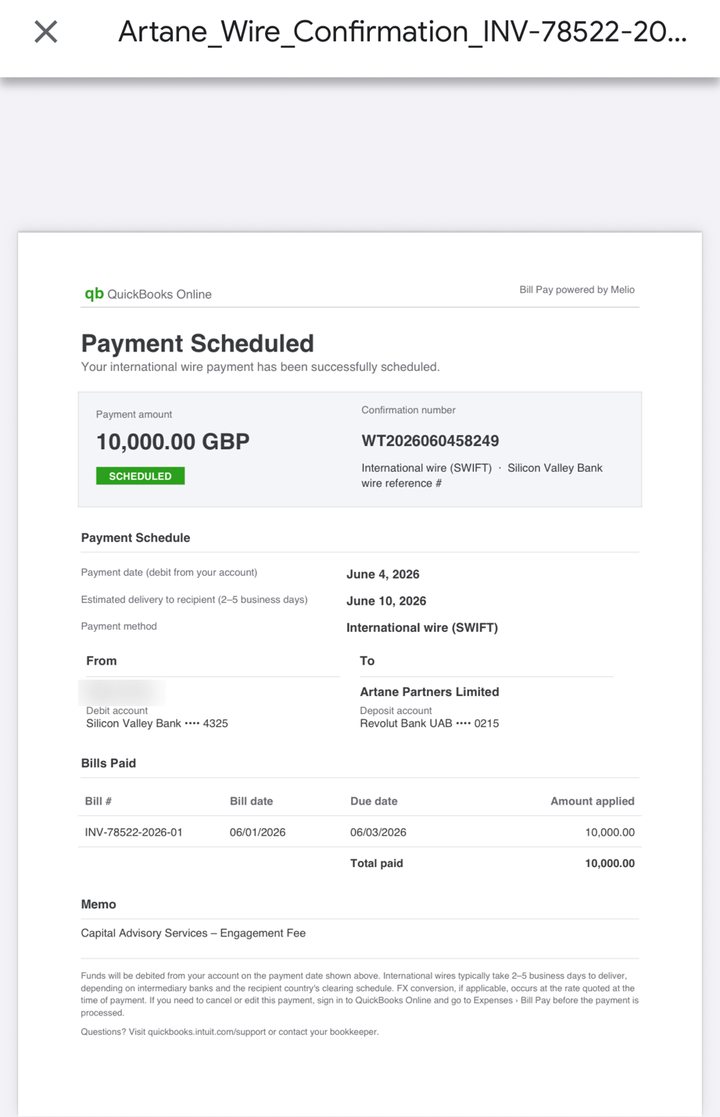Click the qb QuickBooks Online logo
Image resolution: width=720 pixels, height=1117 pixels.
tap(148, 294)
